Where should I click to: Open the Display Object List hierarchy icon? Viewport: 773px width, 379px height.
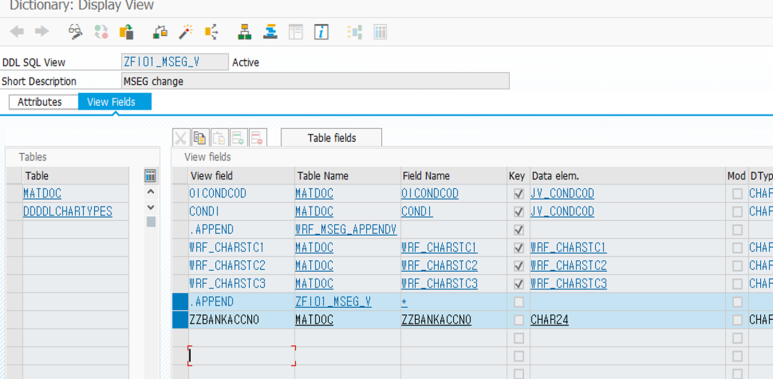(243, 32)
